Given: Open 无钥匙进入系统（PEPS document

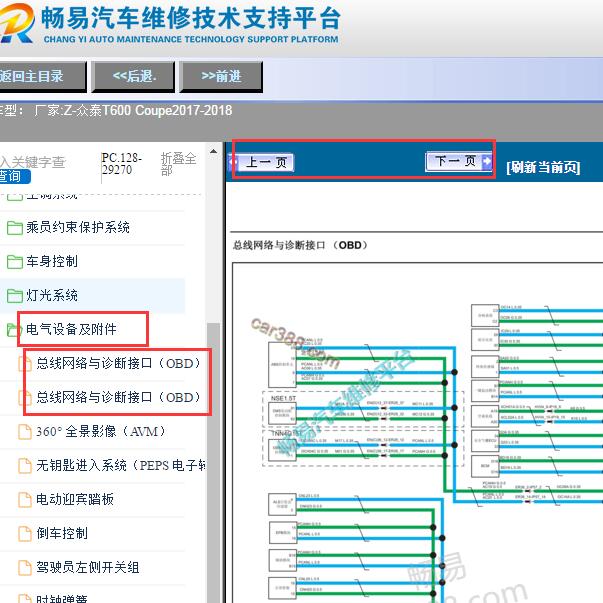Looking at the screenshot, I should coord(121,466).
